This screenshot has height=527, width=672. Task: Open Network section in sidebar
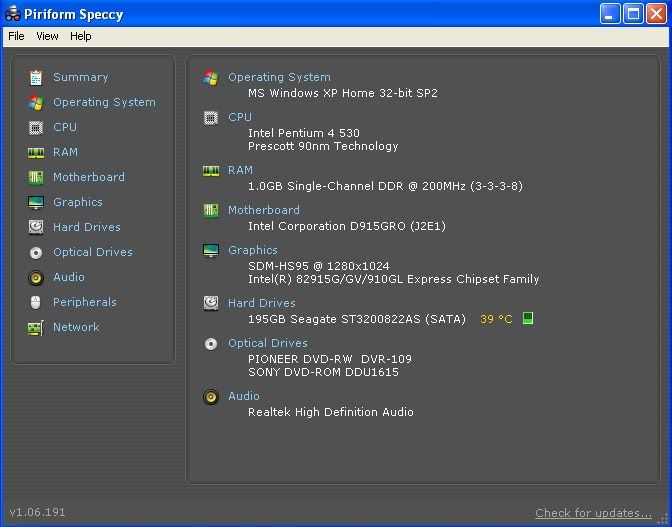coord(76,327)
